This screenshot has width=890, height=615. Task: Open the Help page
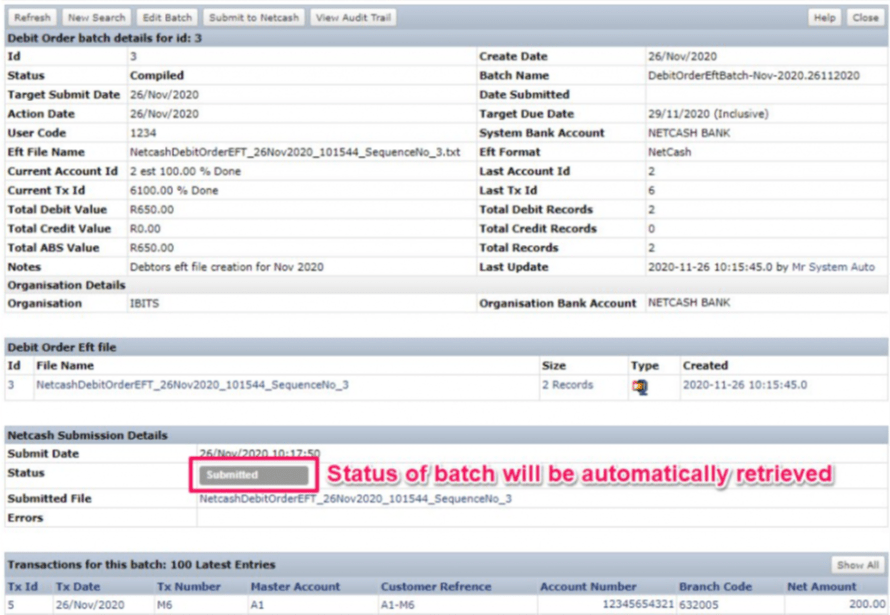(x=824, y=17)
